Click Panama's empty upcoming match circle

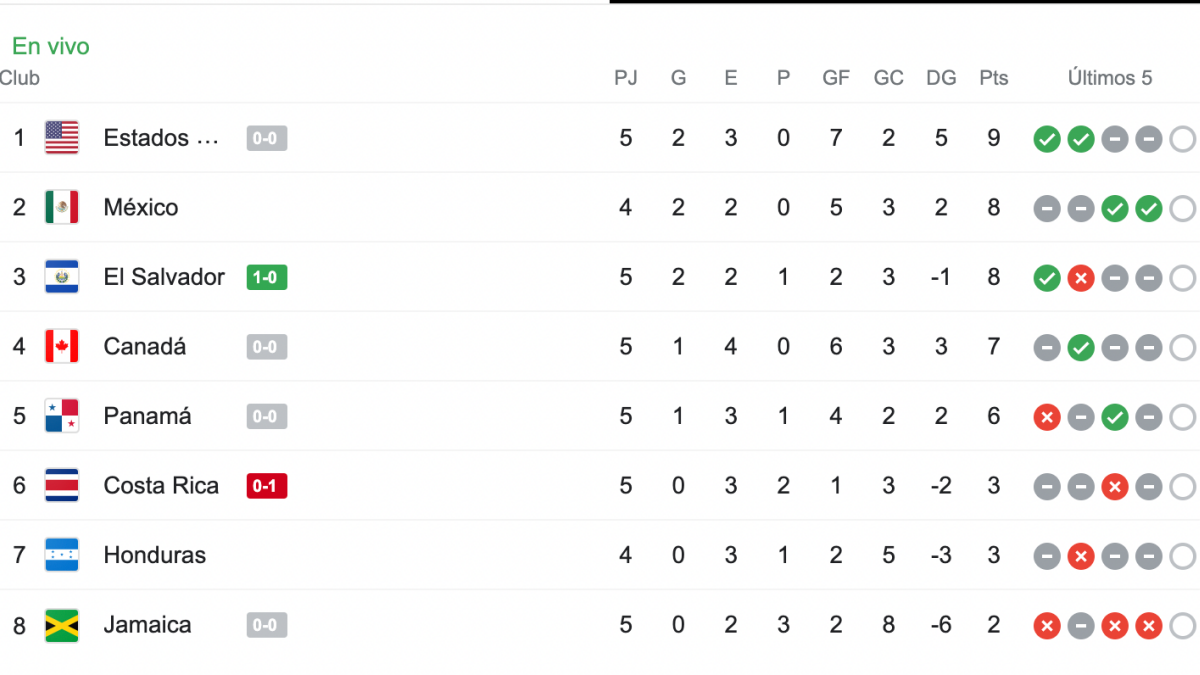(1182, 417)
